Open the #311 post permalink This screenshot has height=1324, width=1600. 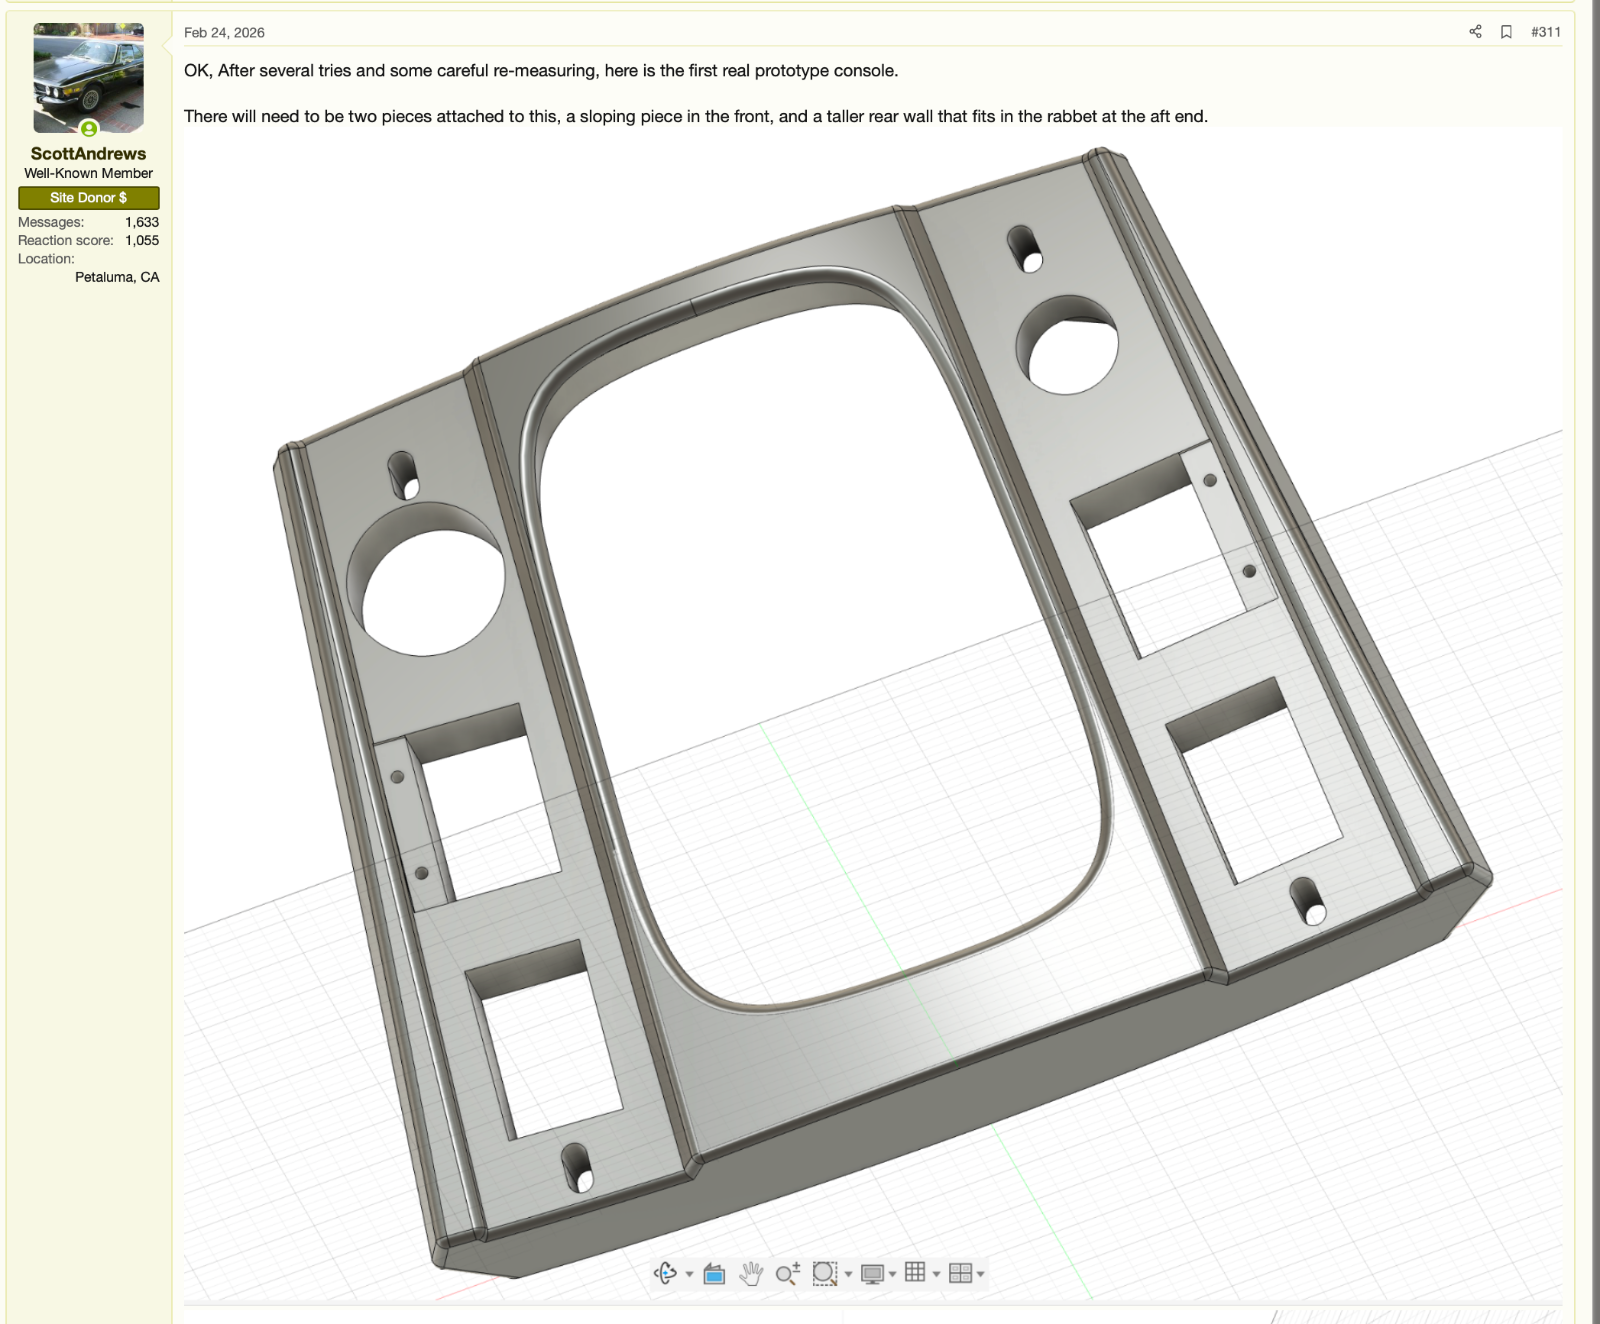(1546, 32)
